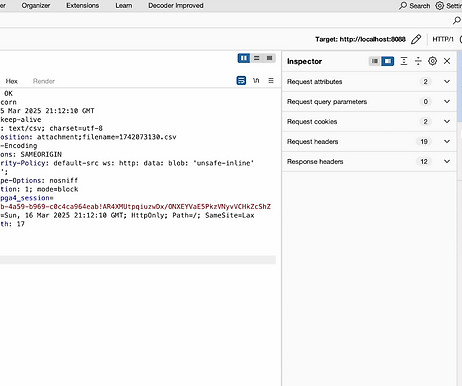Image resolution: width=462 pixels, height=386 pixels.
Task: Click the HTTP/1 protocol selector
Action: coord(443,39)
